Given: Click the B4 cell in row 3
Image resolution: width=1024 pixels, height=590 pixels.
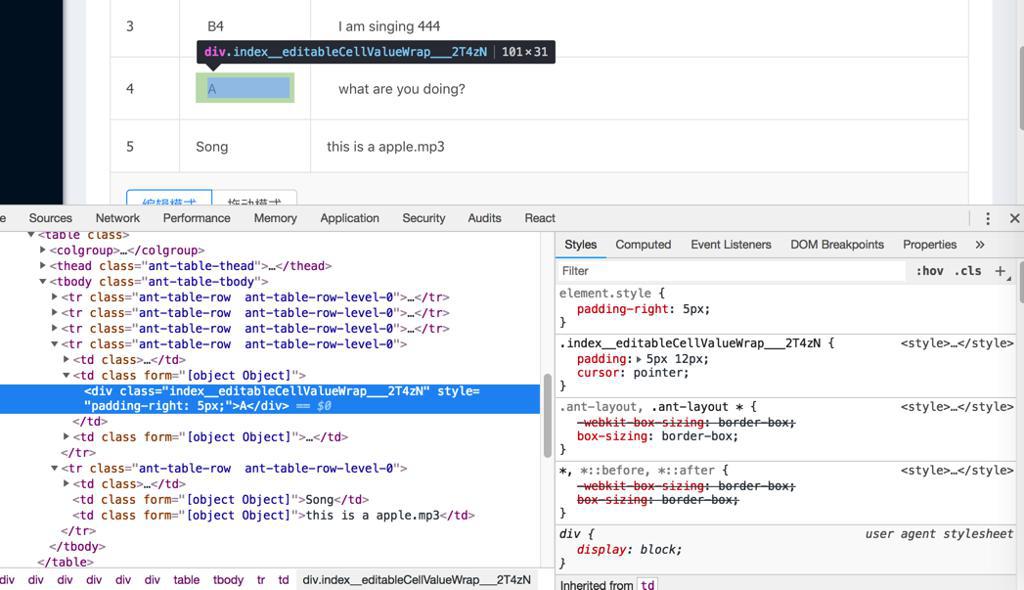Looking at the screenshot, I should point(216,26).
